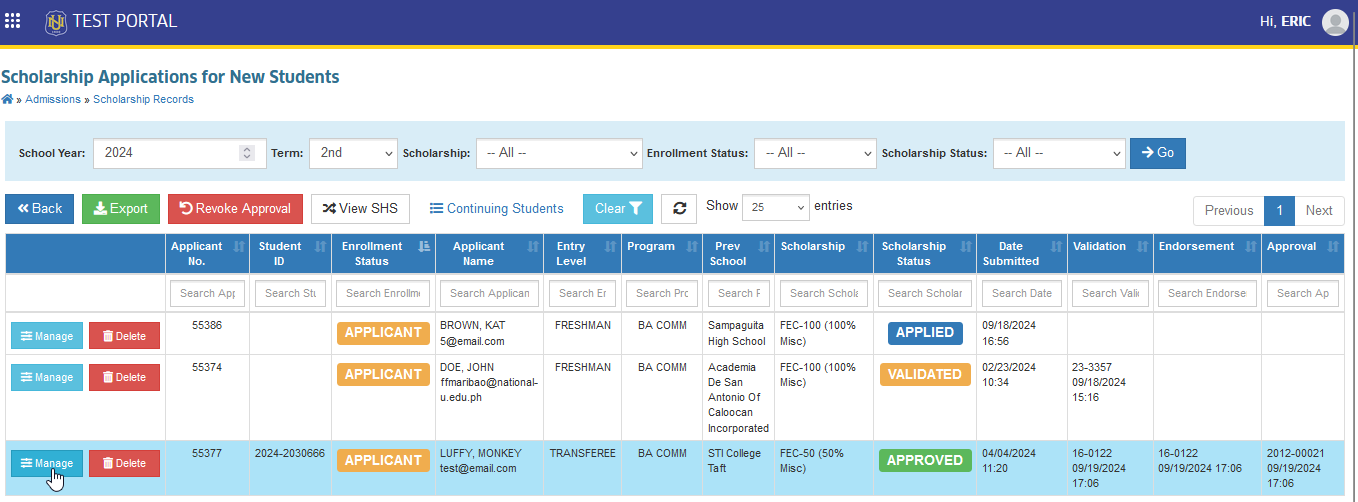Click the university logo beside TEST PORTAL
The height and width of the screenshot is (502, 1358).
[56, 21]
